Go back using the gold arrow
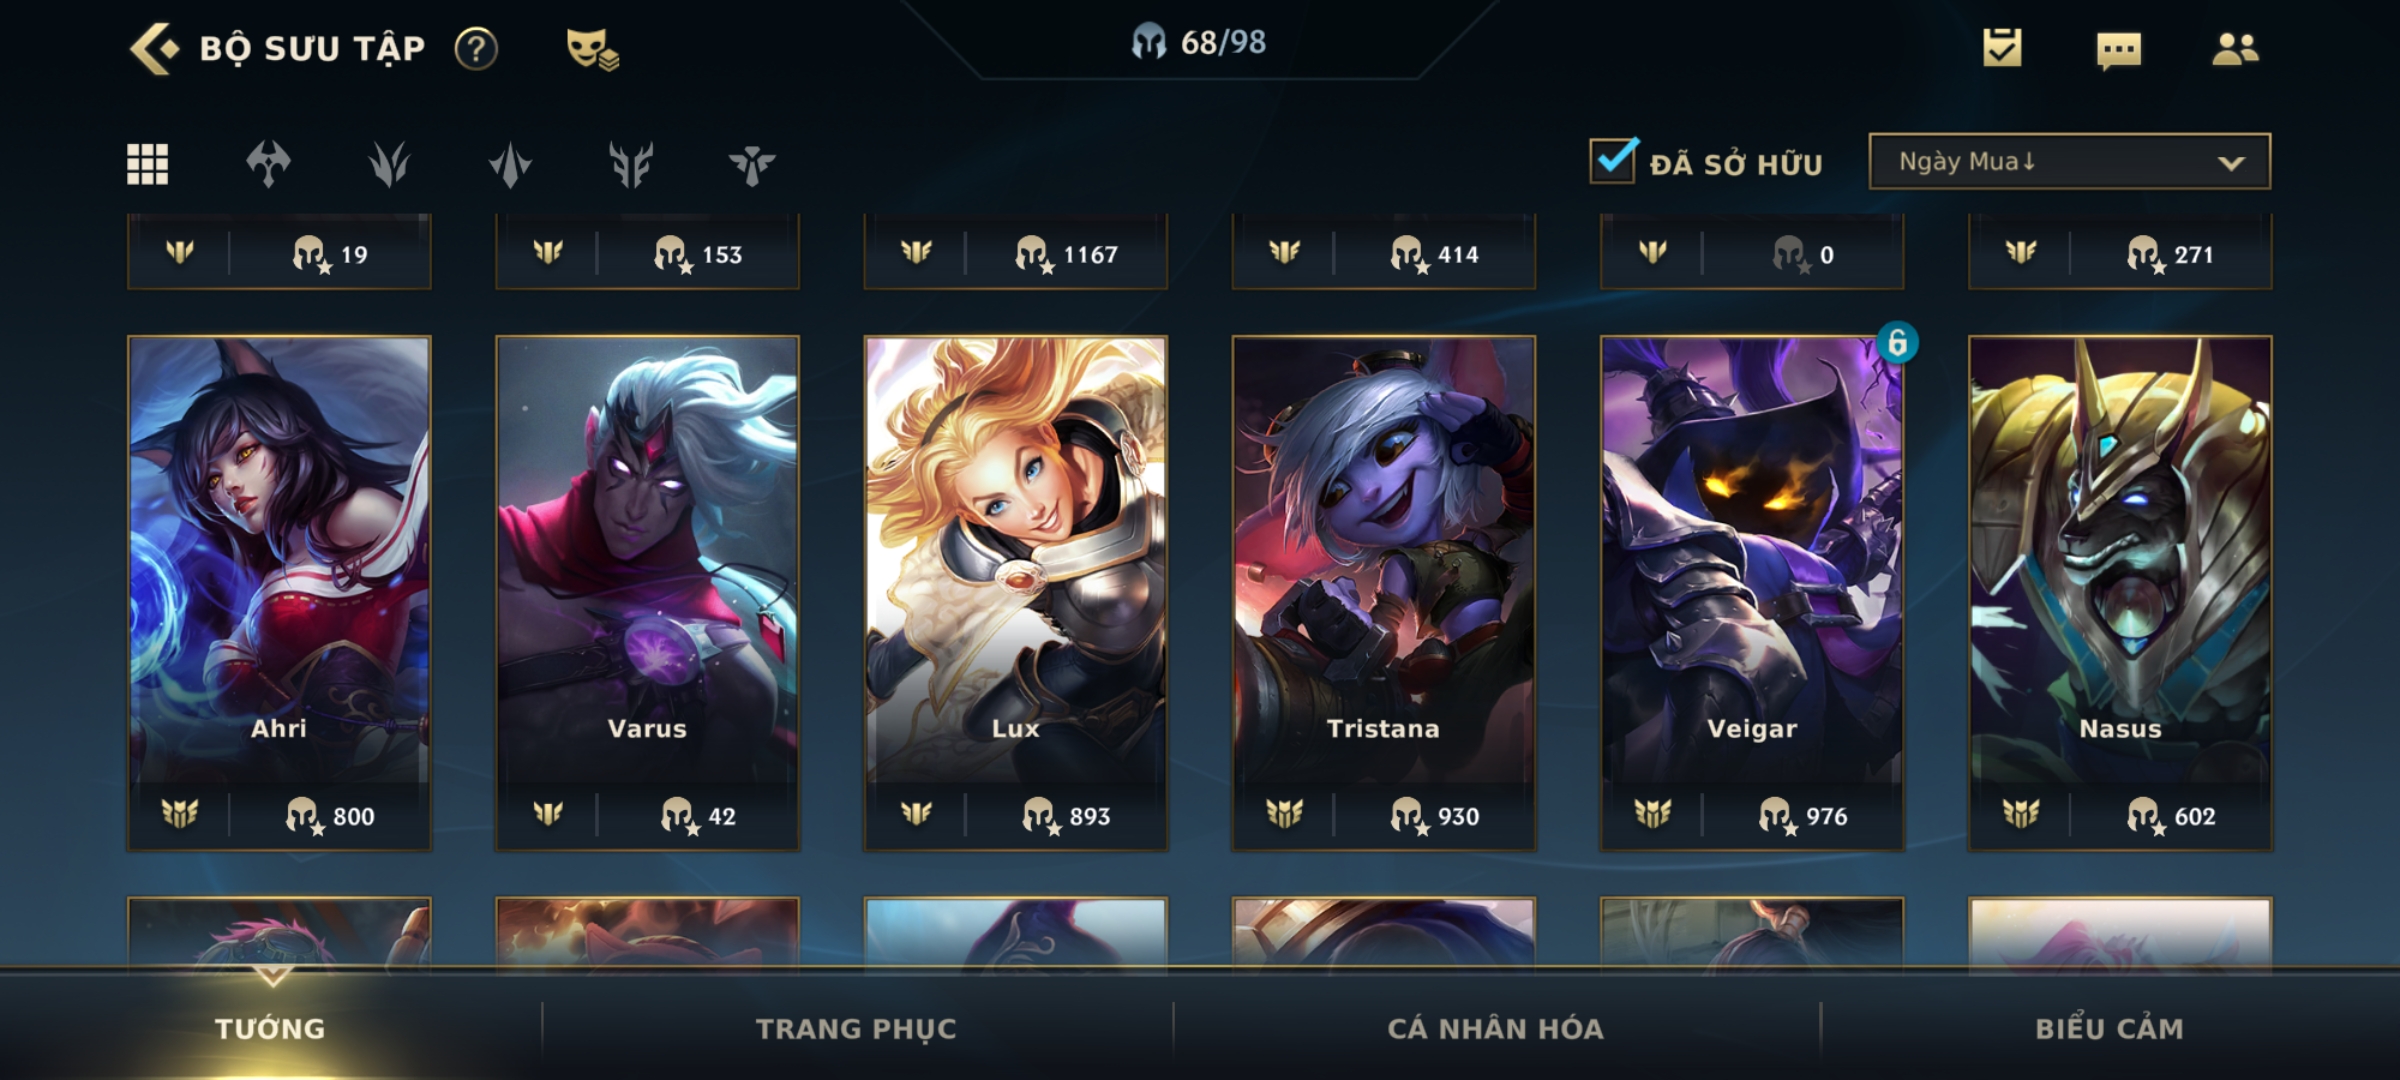Viewport: 2400px width, 1080px height. point(154,48)
